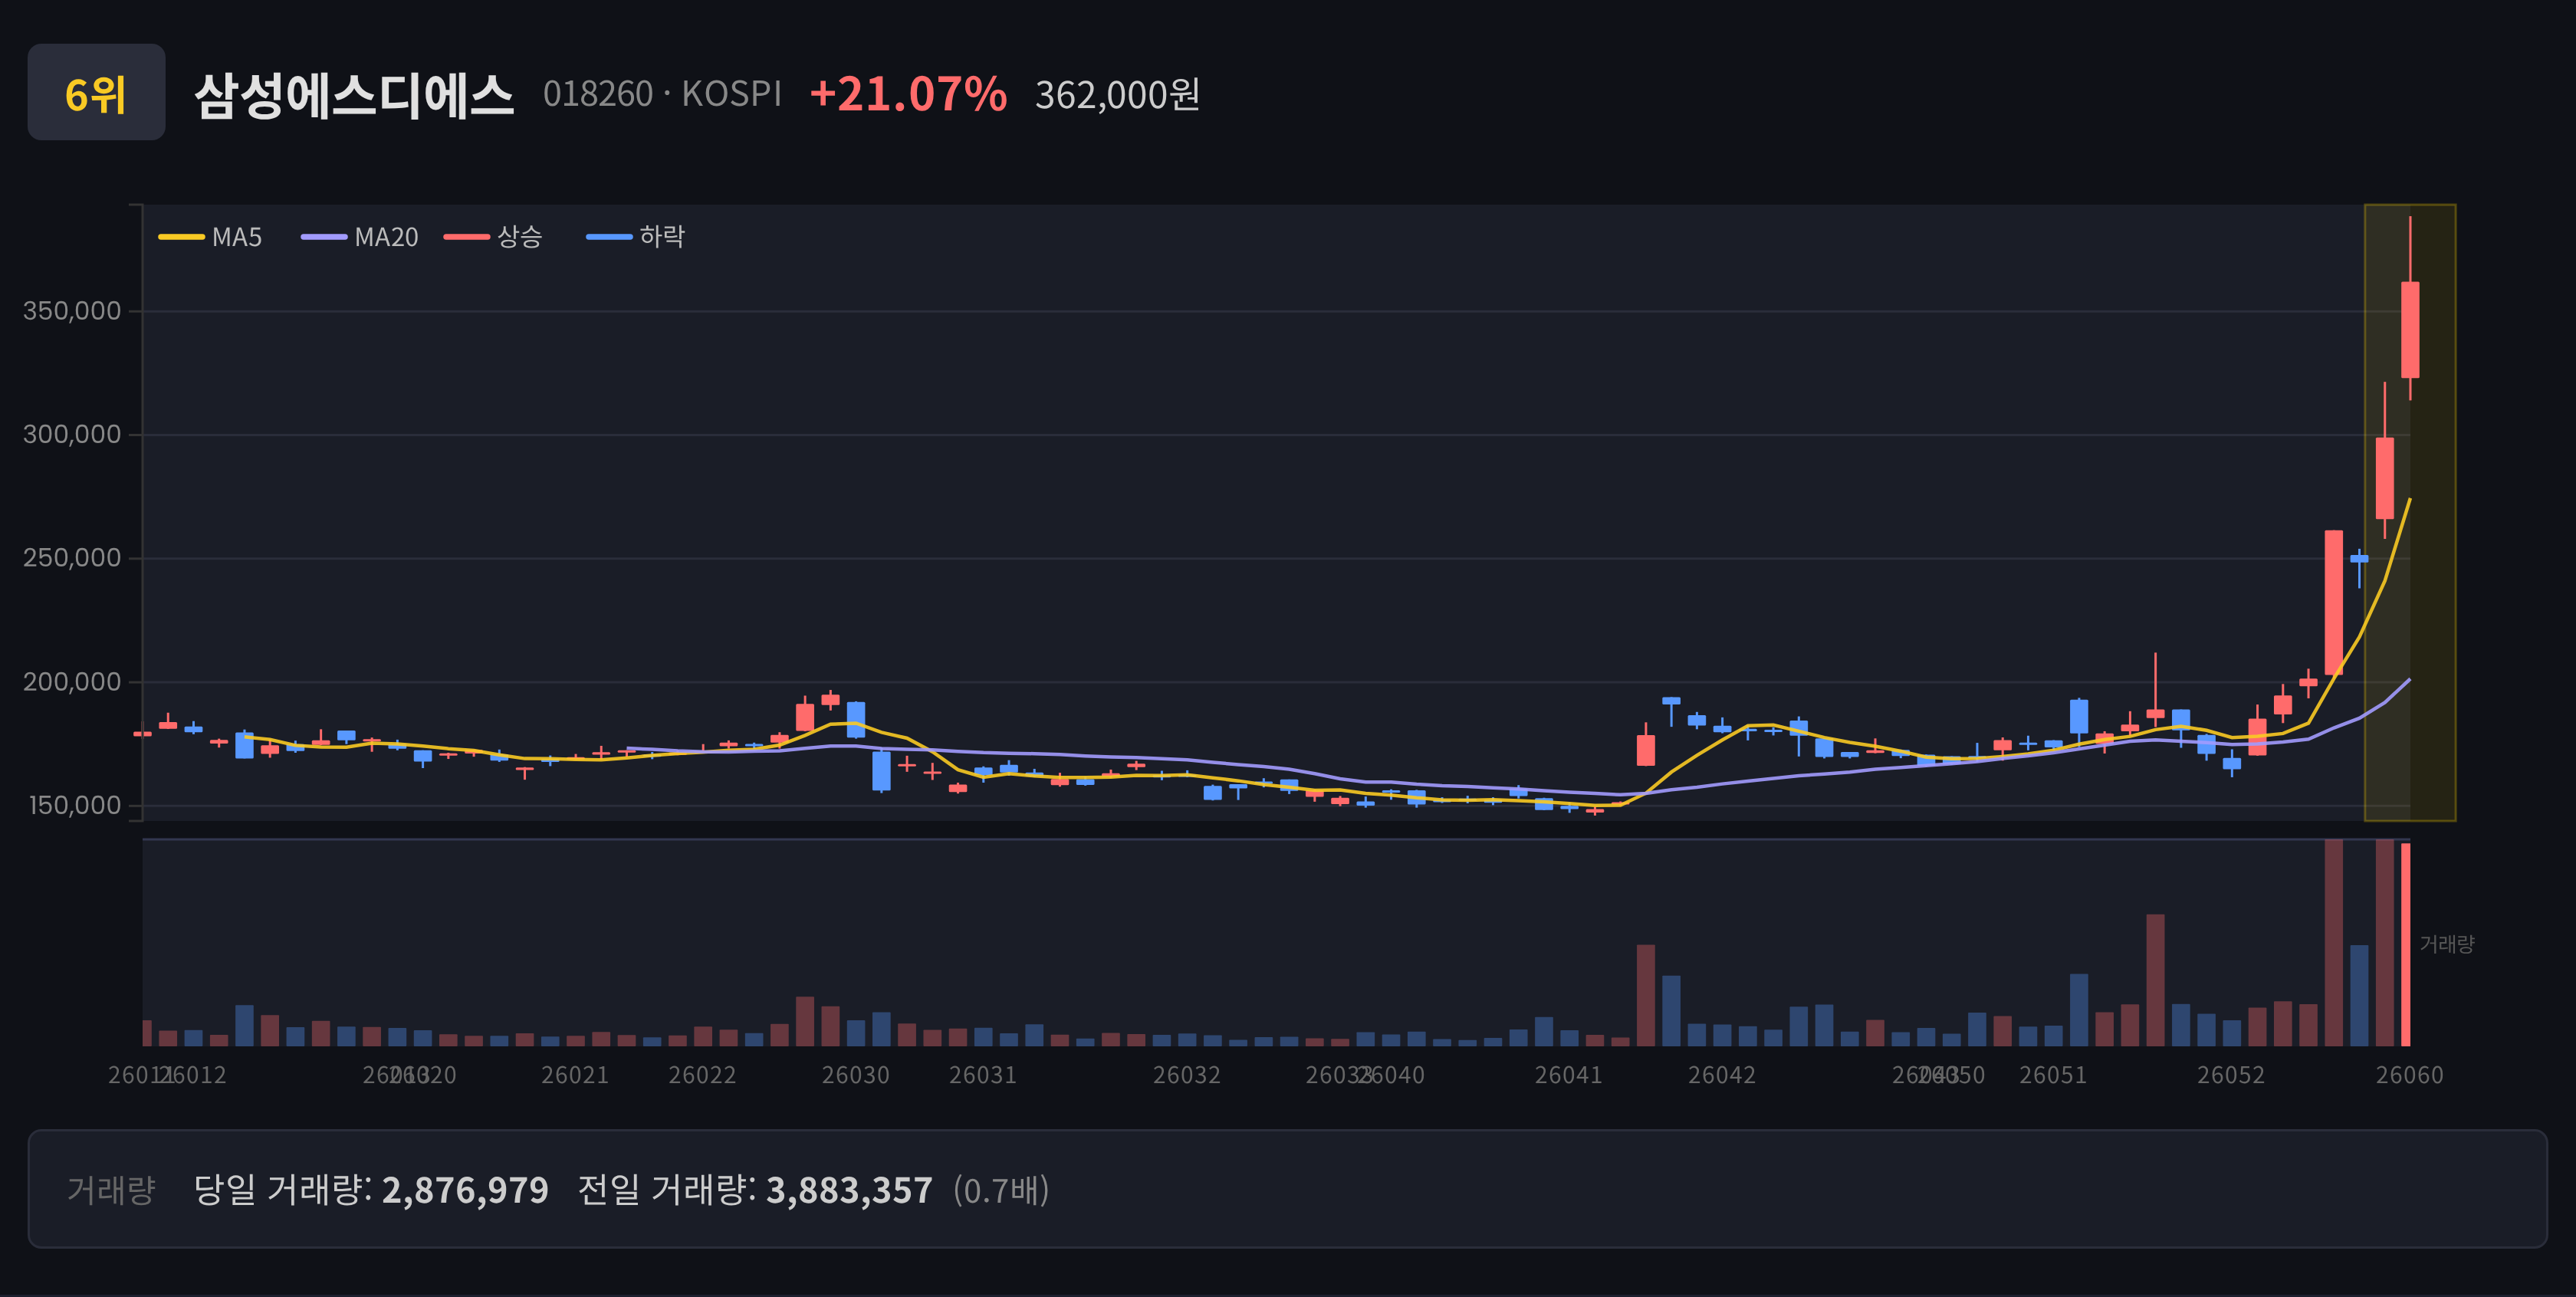The image size is (2576, 1297).
Task: Click the 26031 date axis label
Action: [983, 1075]
